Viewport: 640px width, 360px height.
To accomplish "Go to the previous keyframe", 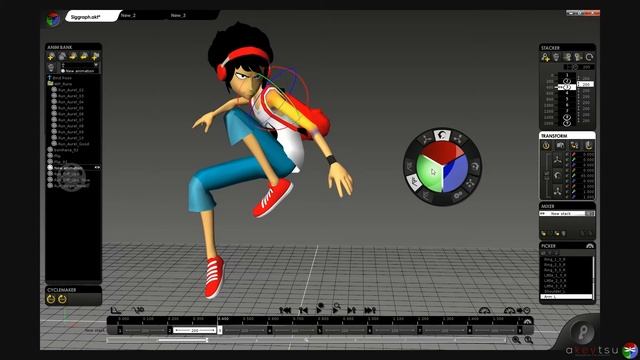I will (303, 310).
